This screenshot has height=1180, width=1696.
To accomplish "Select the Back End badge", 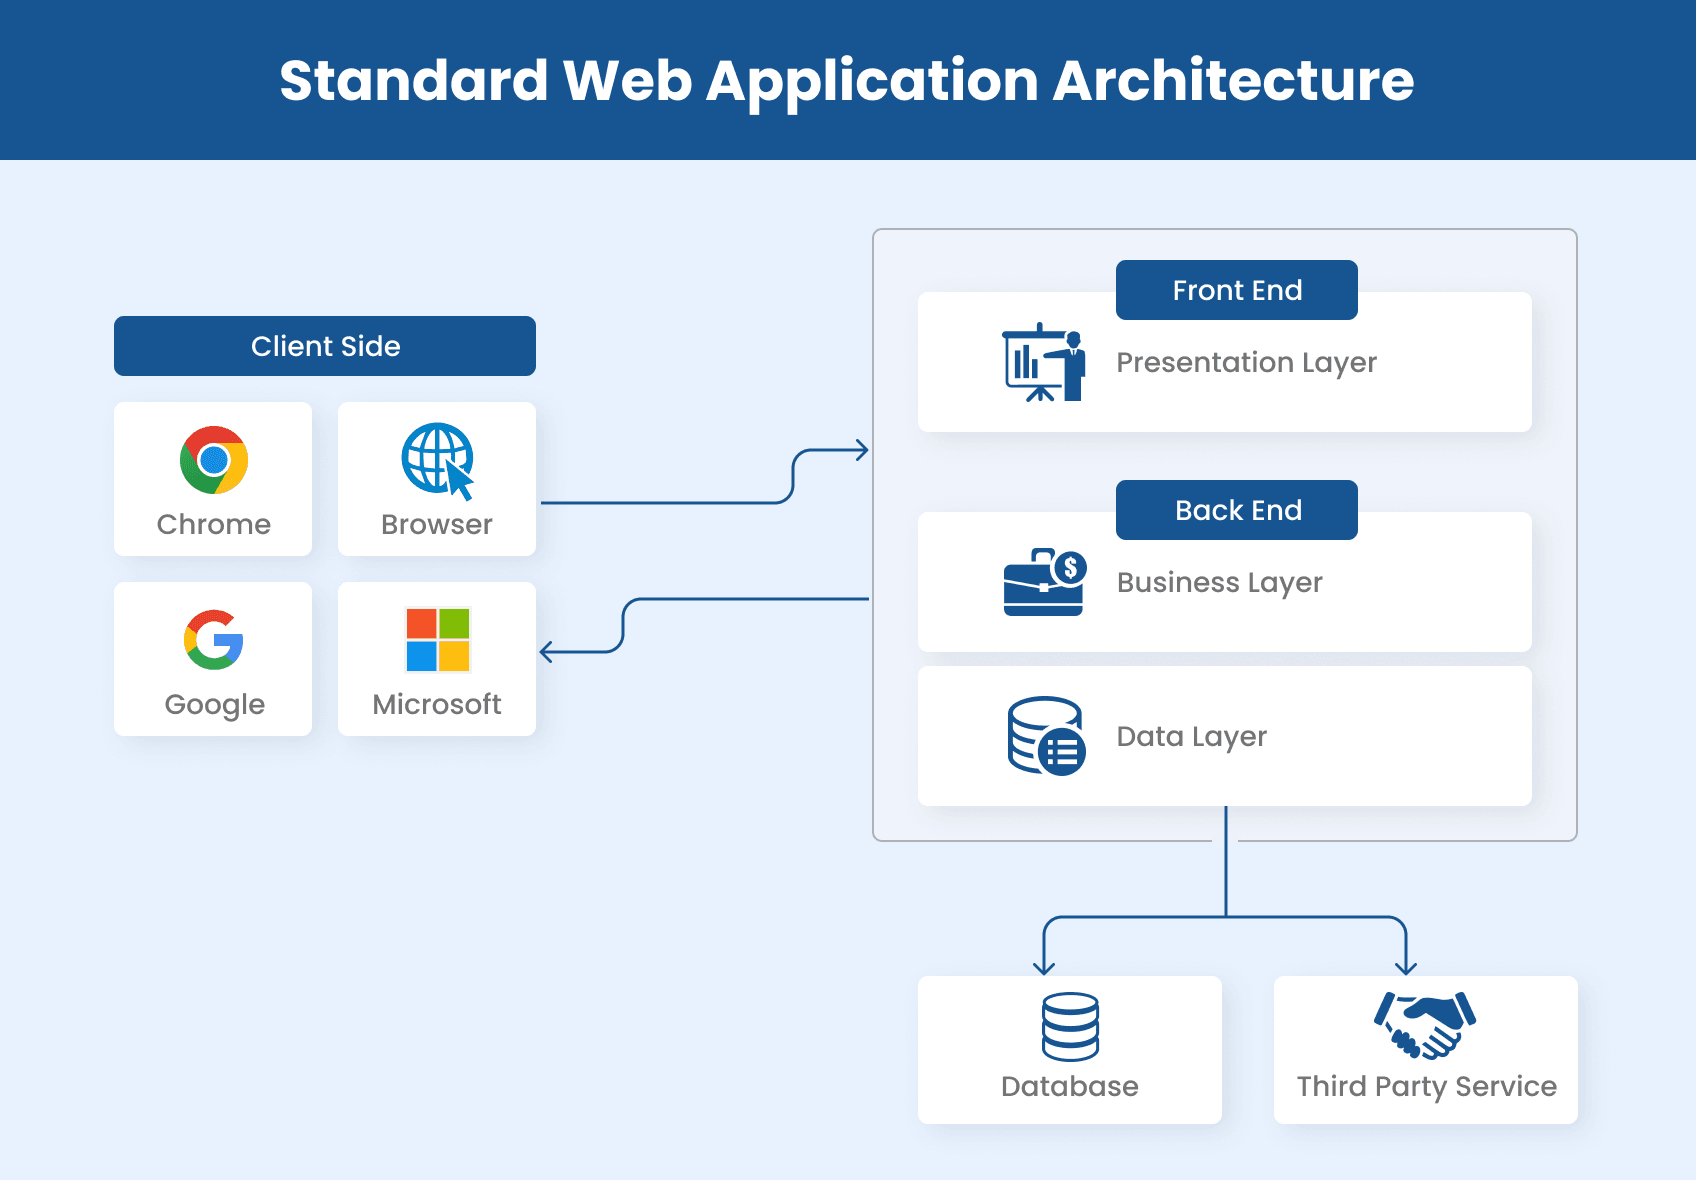I will 1236,510.
